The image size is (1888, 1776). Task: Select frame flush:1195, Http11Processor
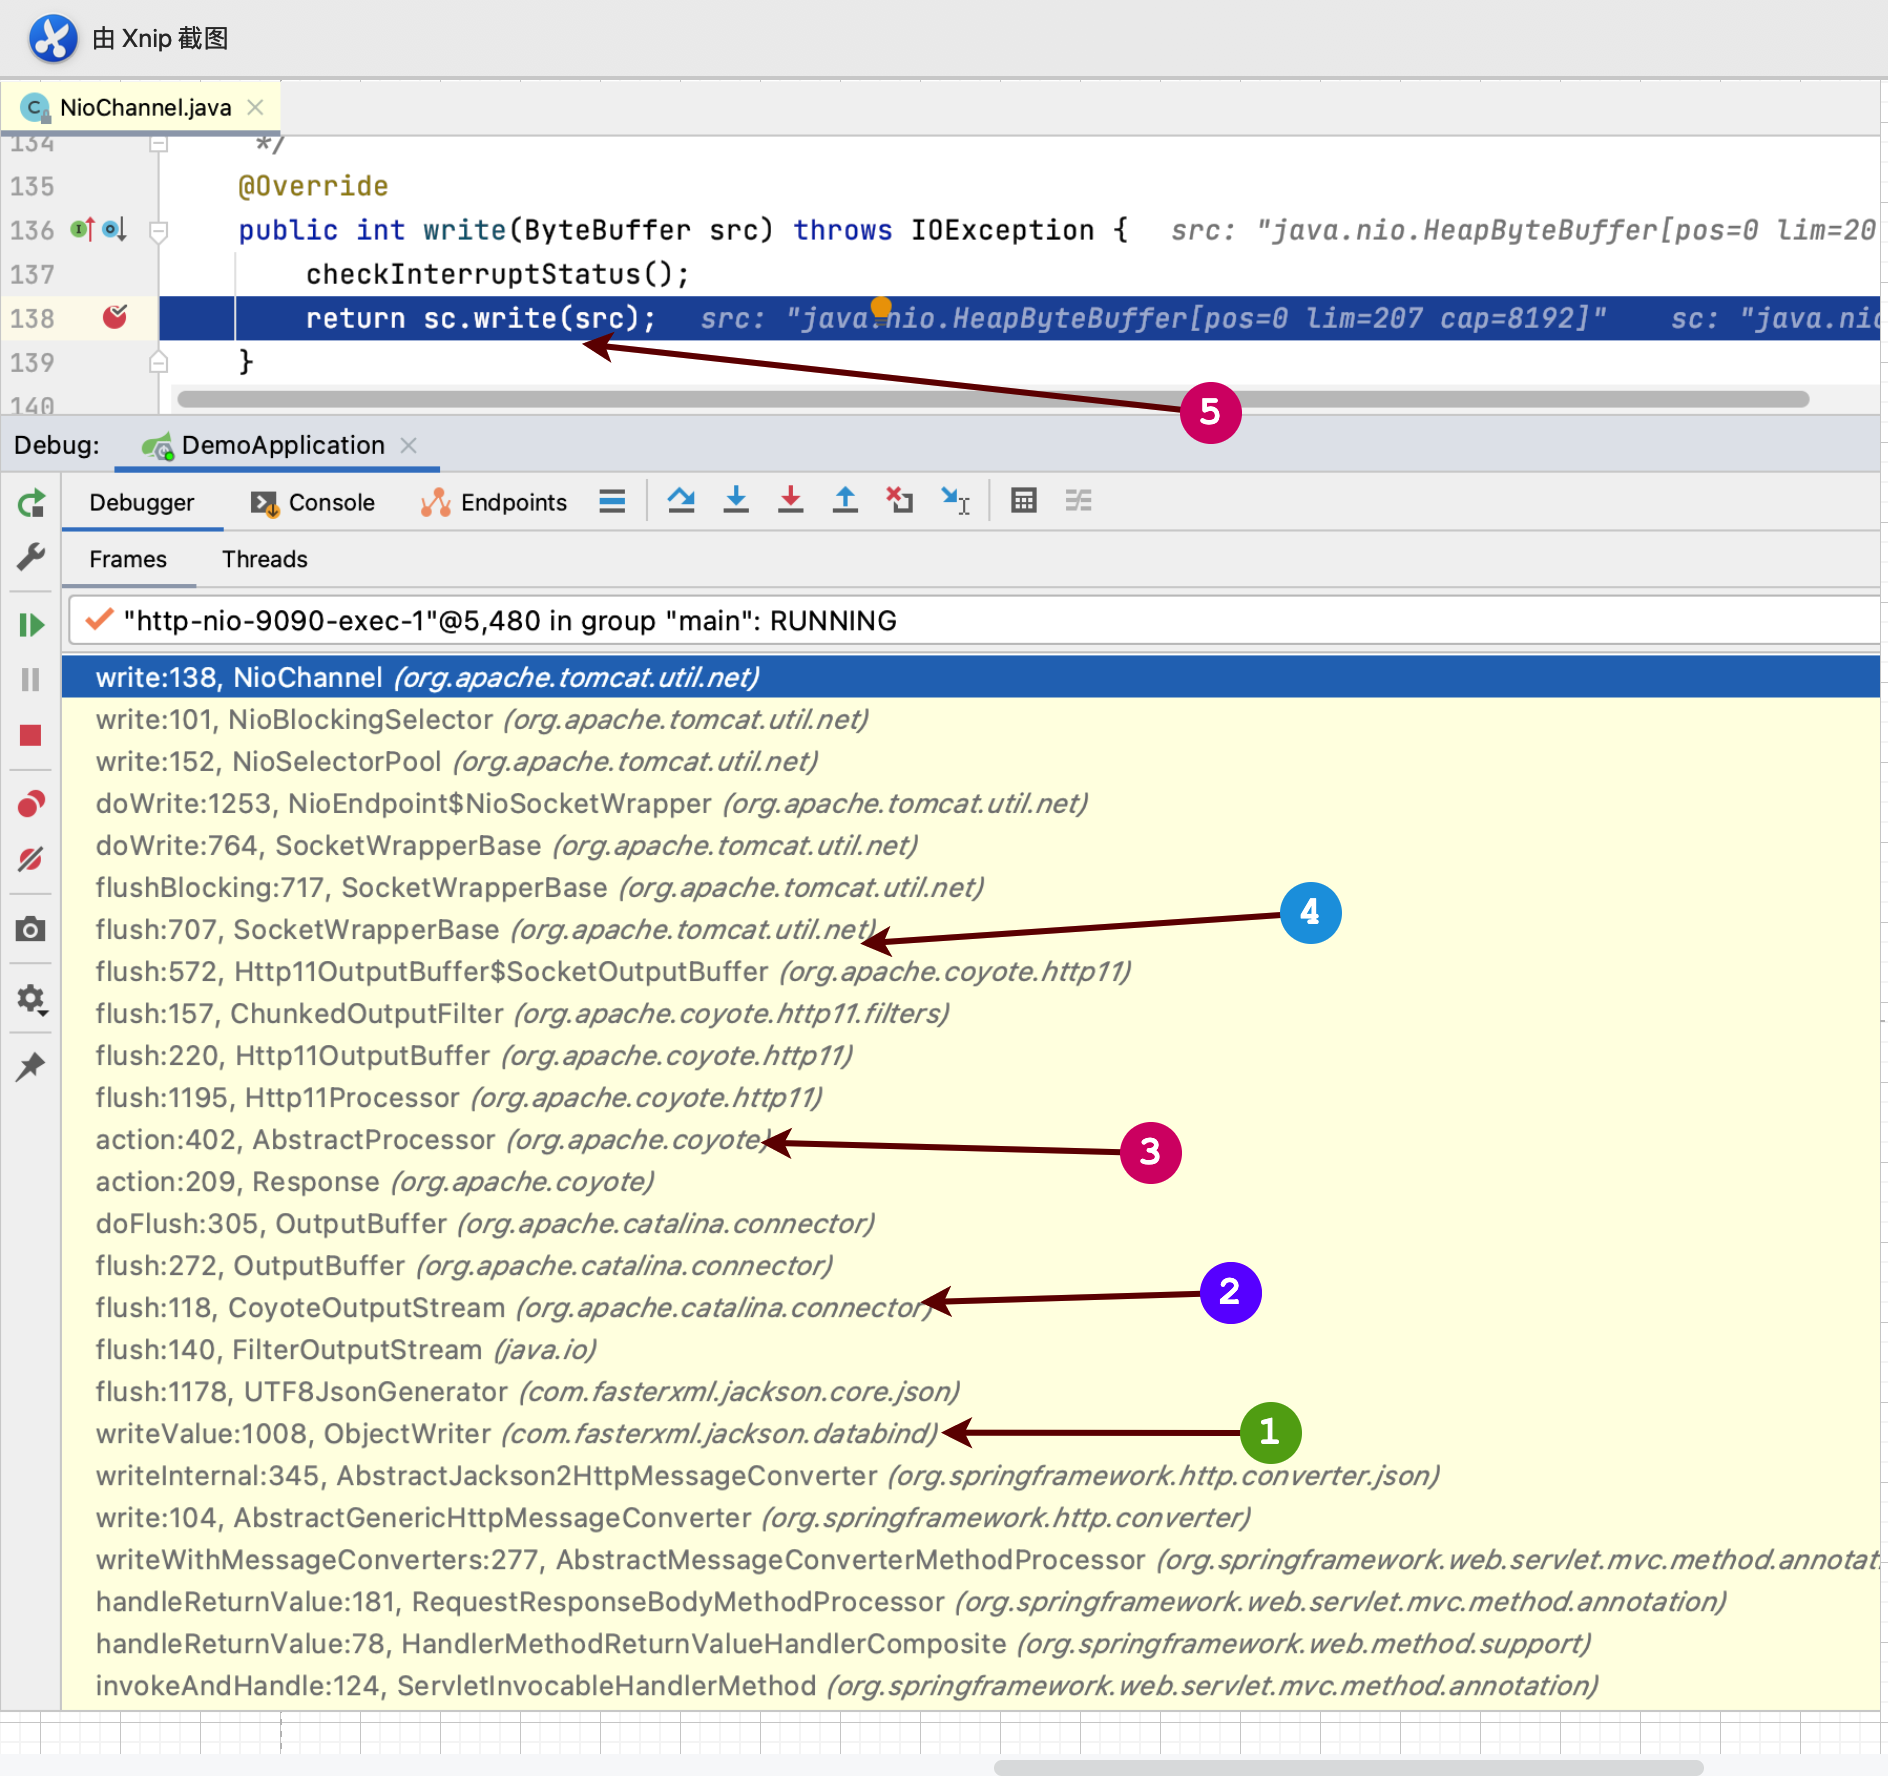970,1097
